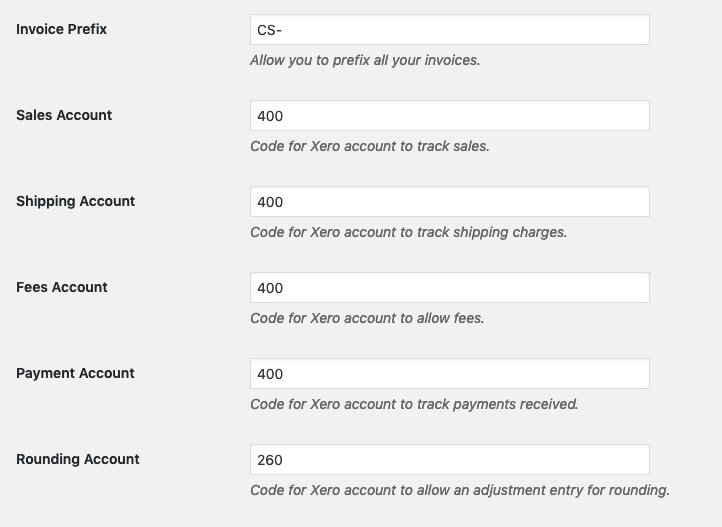Click the "track shipping charges" help text
Screen dimensions: 722x527
coord(408,232)
